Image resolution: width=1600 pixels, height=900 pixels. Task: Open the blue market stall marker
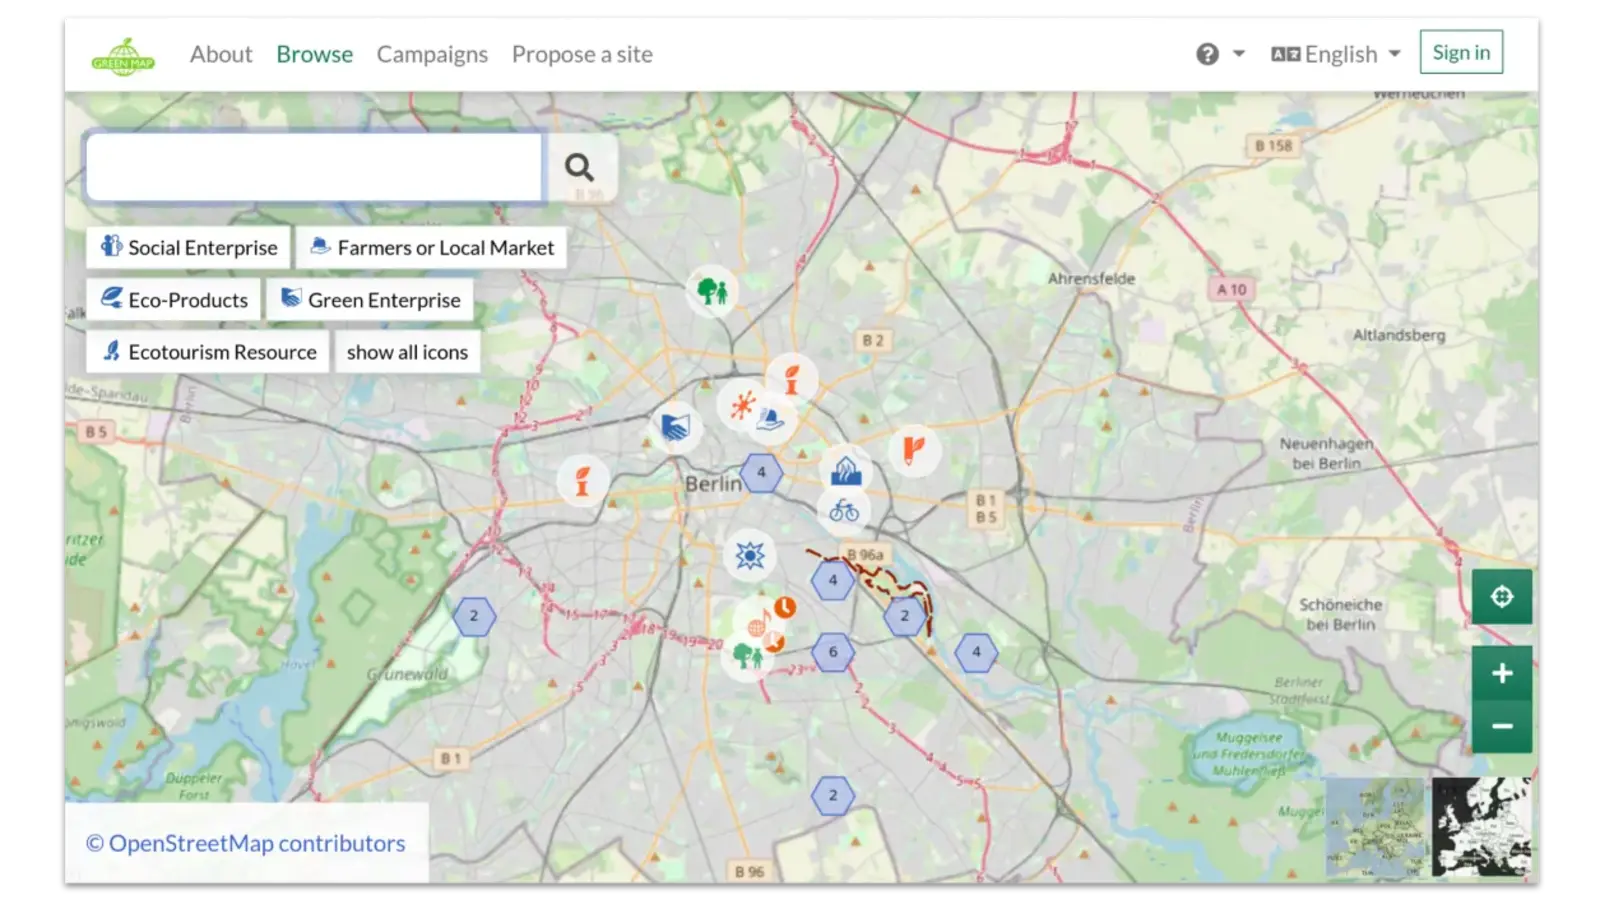point(771,419)
